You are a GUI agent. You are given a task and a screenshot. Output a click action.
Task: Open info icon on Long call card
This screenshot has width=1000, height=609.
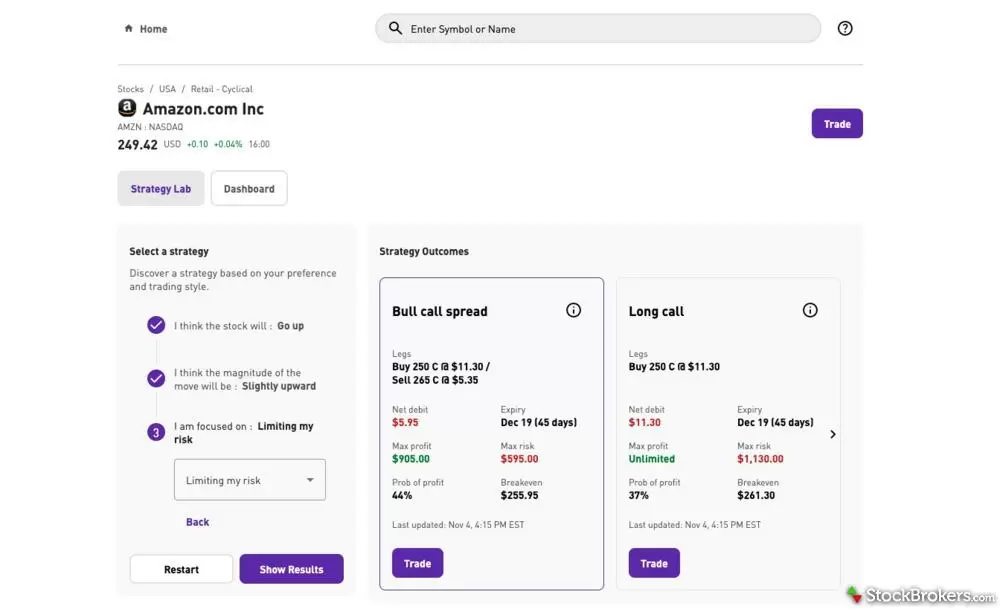(x=810, y=310)
